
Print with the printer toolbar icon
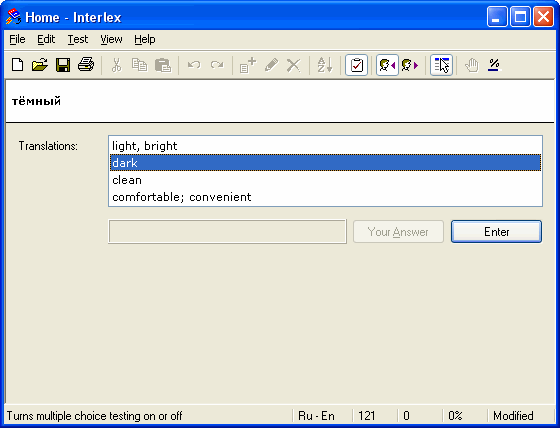click(86, 65)
